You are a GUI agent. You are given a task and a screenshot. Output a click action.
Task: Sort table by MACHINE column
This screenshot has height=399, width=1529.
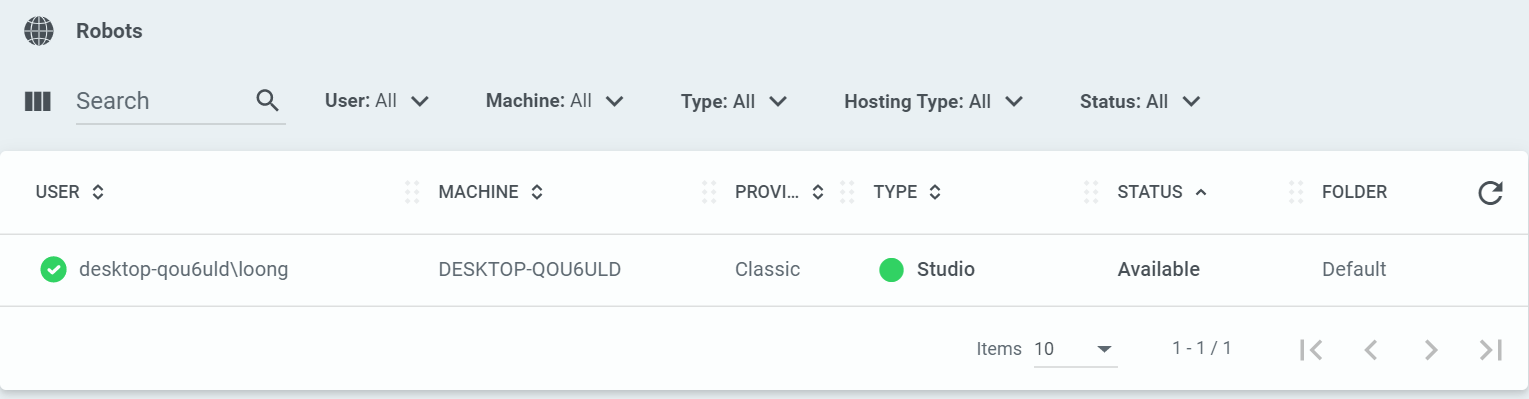point(491,192)
